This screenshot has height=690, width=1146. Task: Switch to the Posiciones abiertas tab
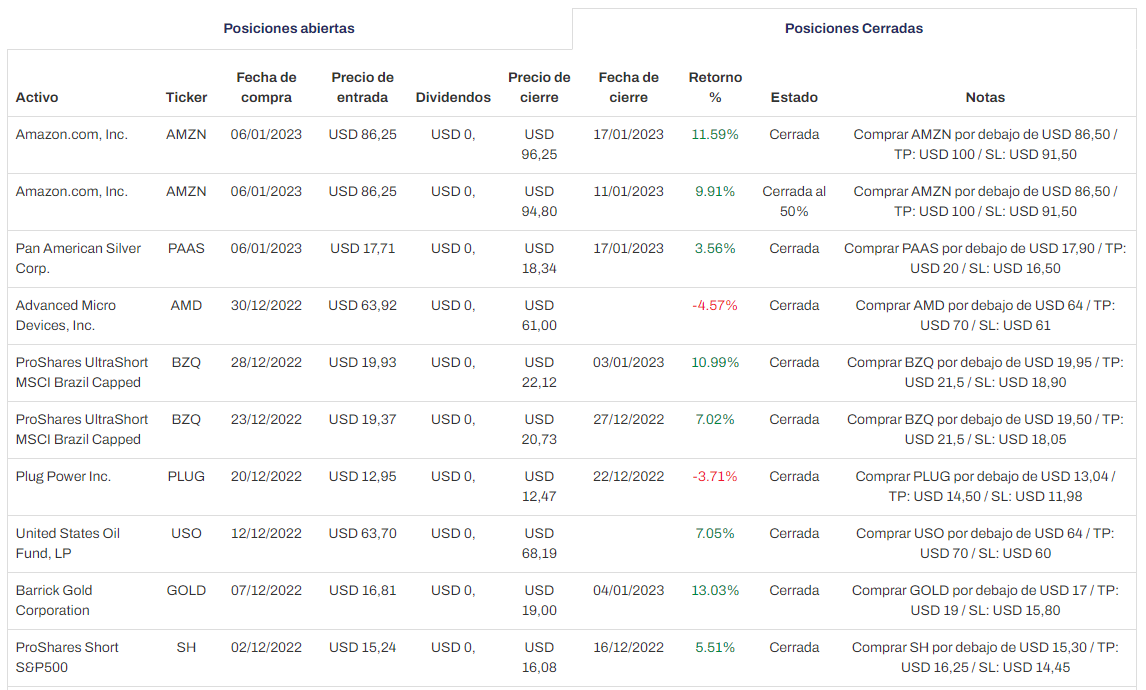[289, 29]
